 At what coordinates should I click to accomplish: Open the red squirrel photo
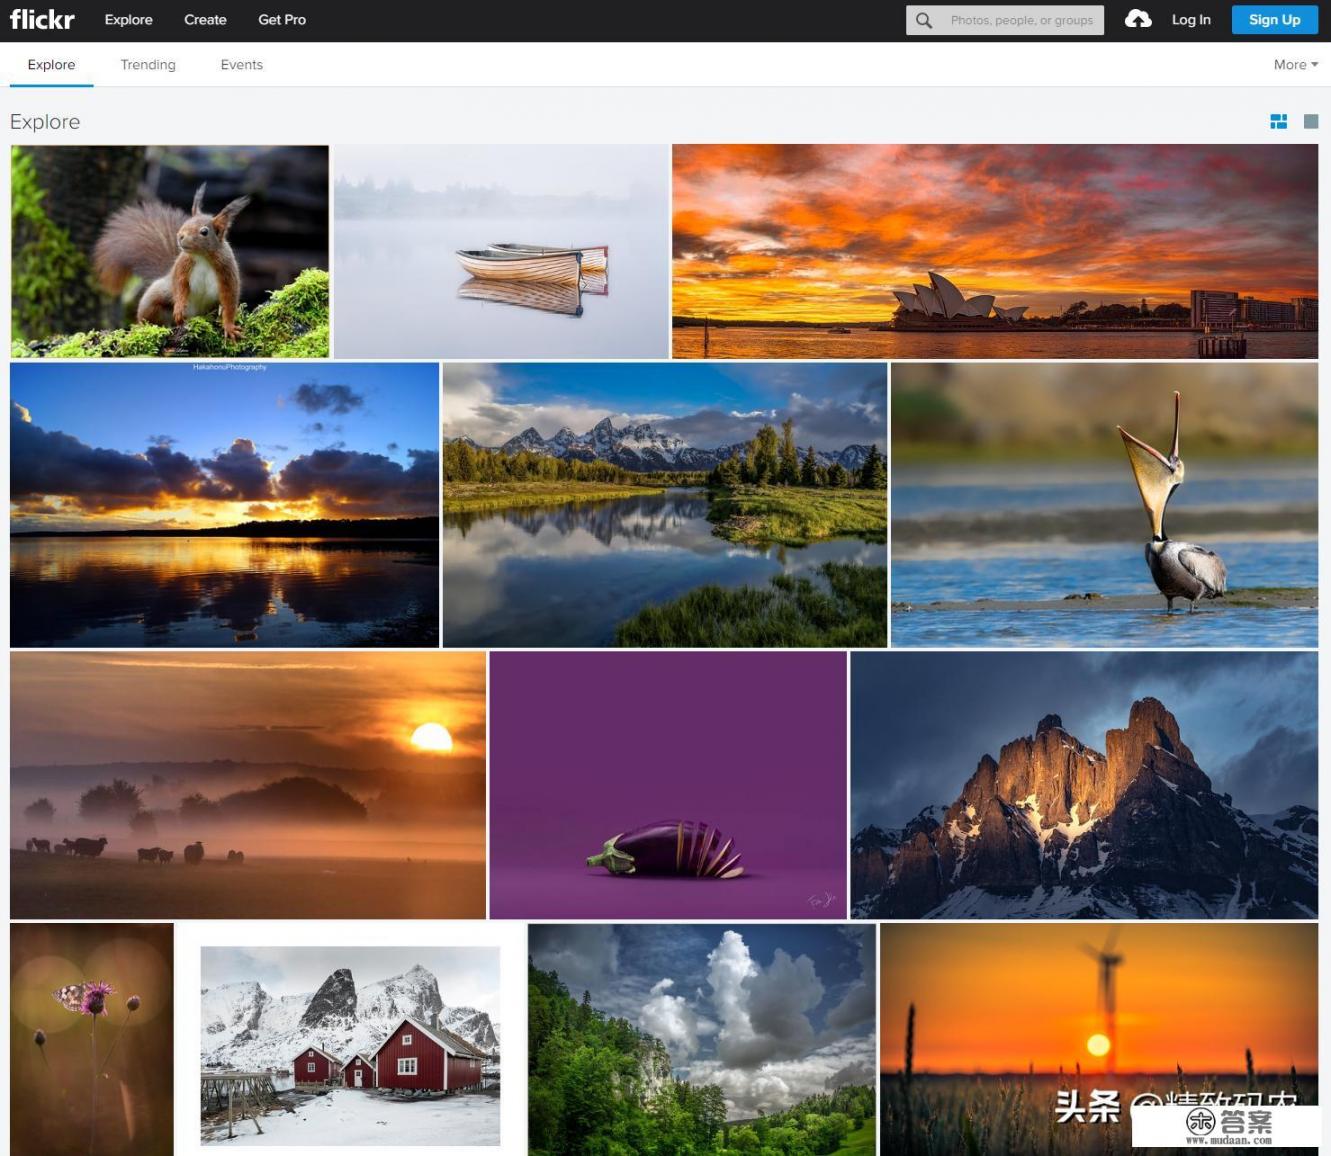170,251
